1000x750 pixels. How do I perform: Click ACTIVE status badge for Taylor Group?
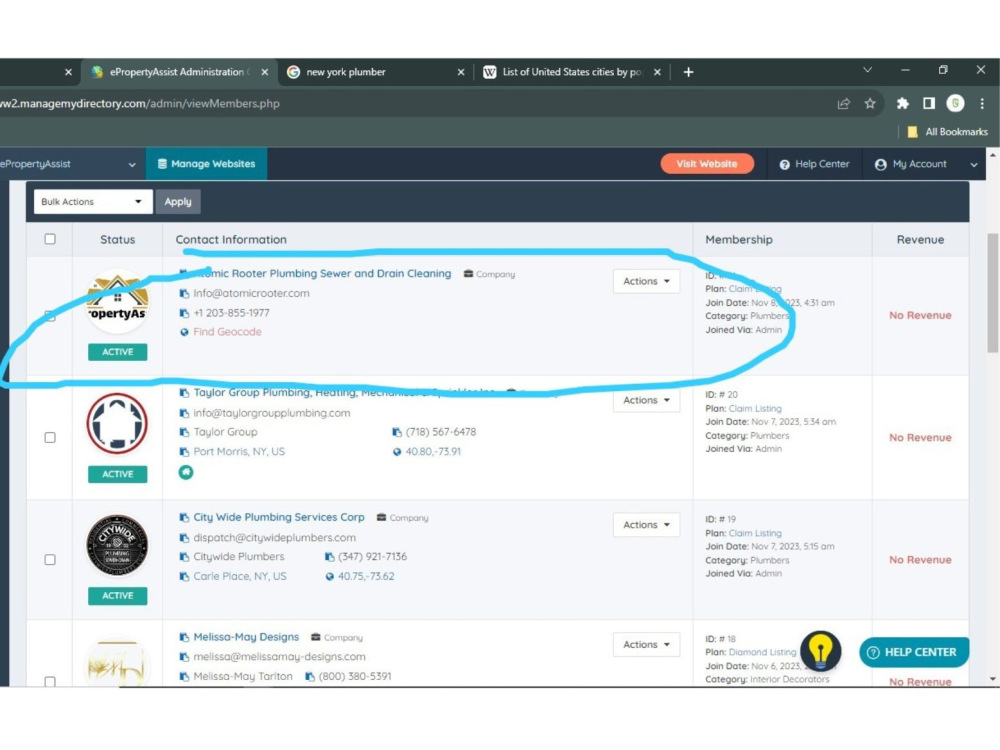click(117, 474)
